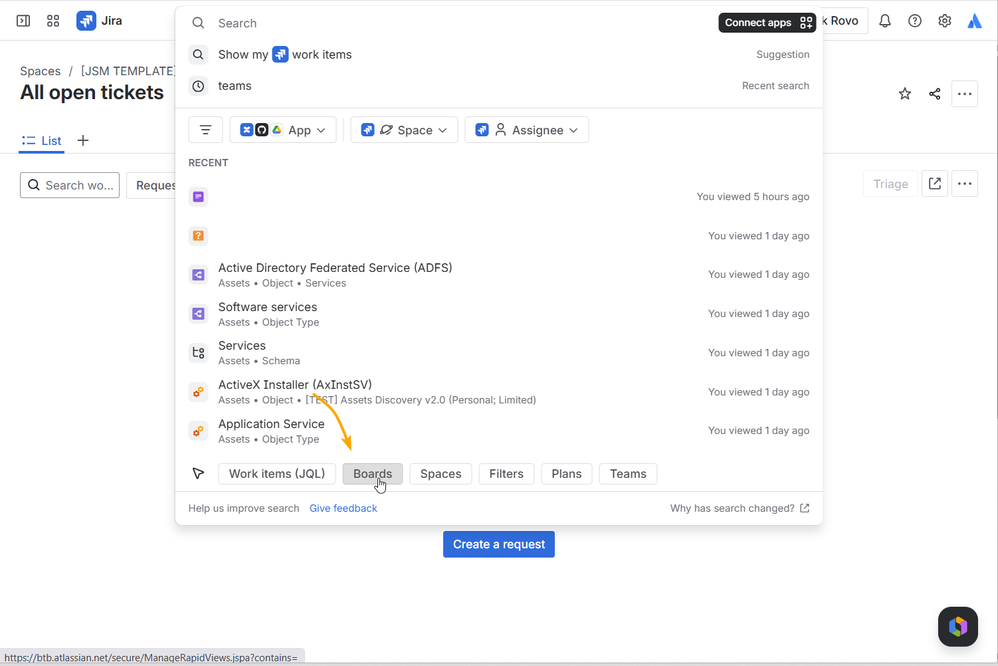Open queue in new window icon
This screenshot has height=666, width=998.
[x=934, y=184]
